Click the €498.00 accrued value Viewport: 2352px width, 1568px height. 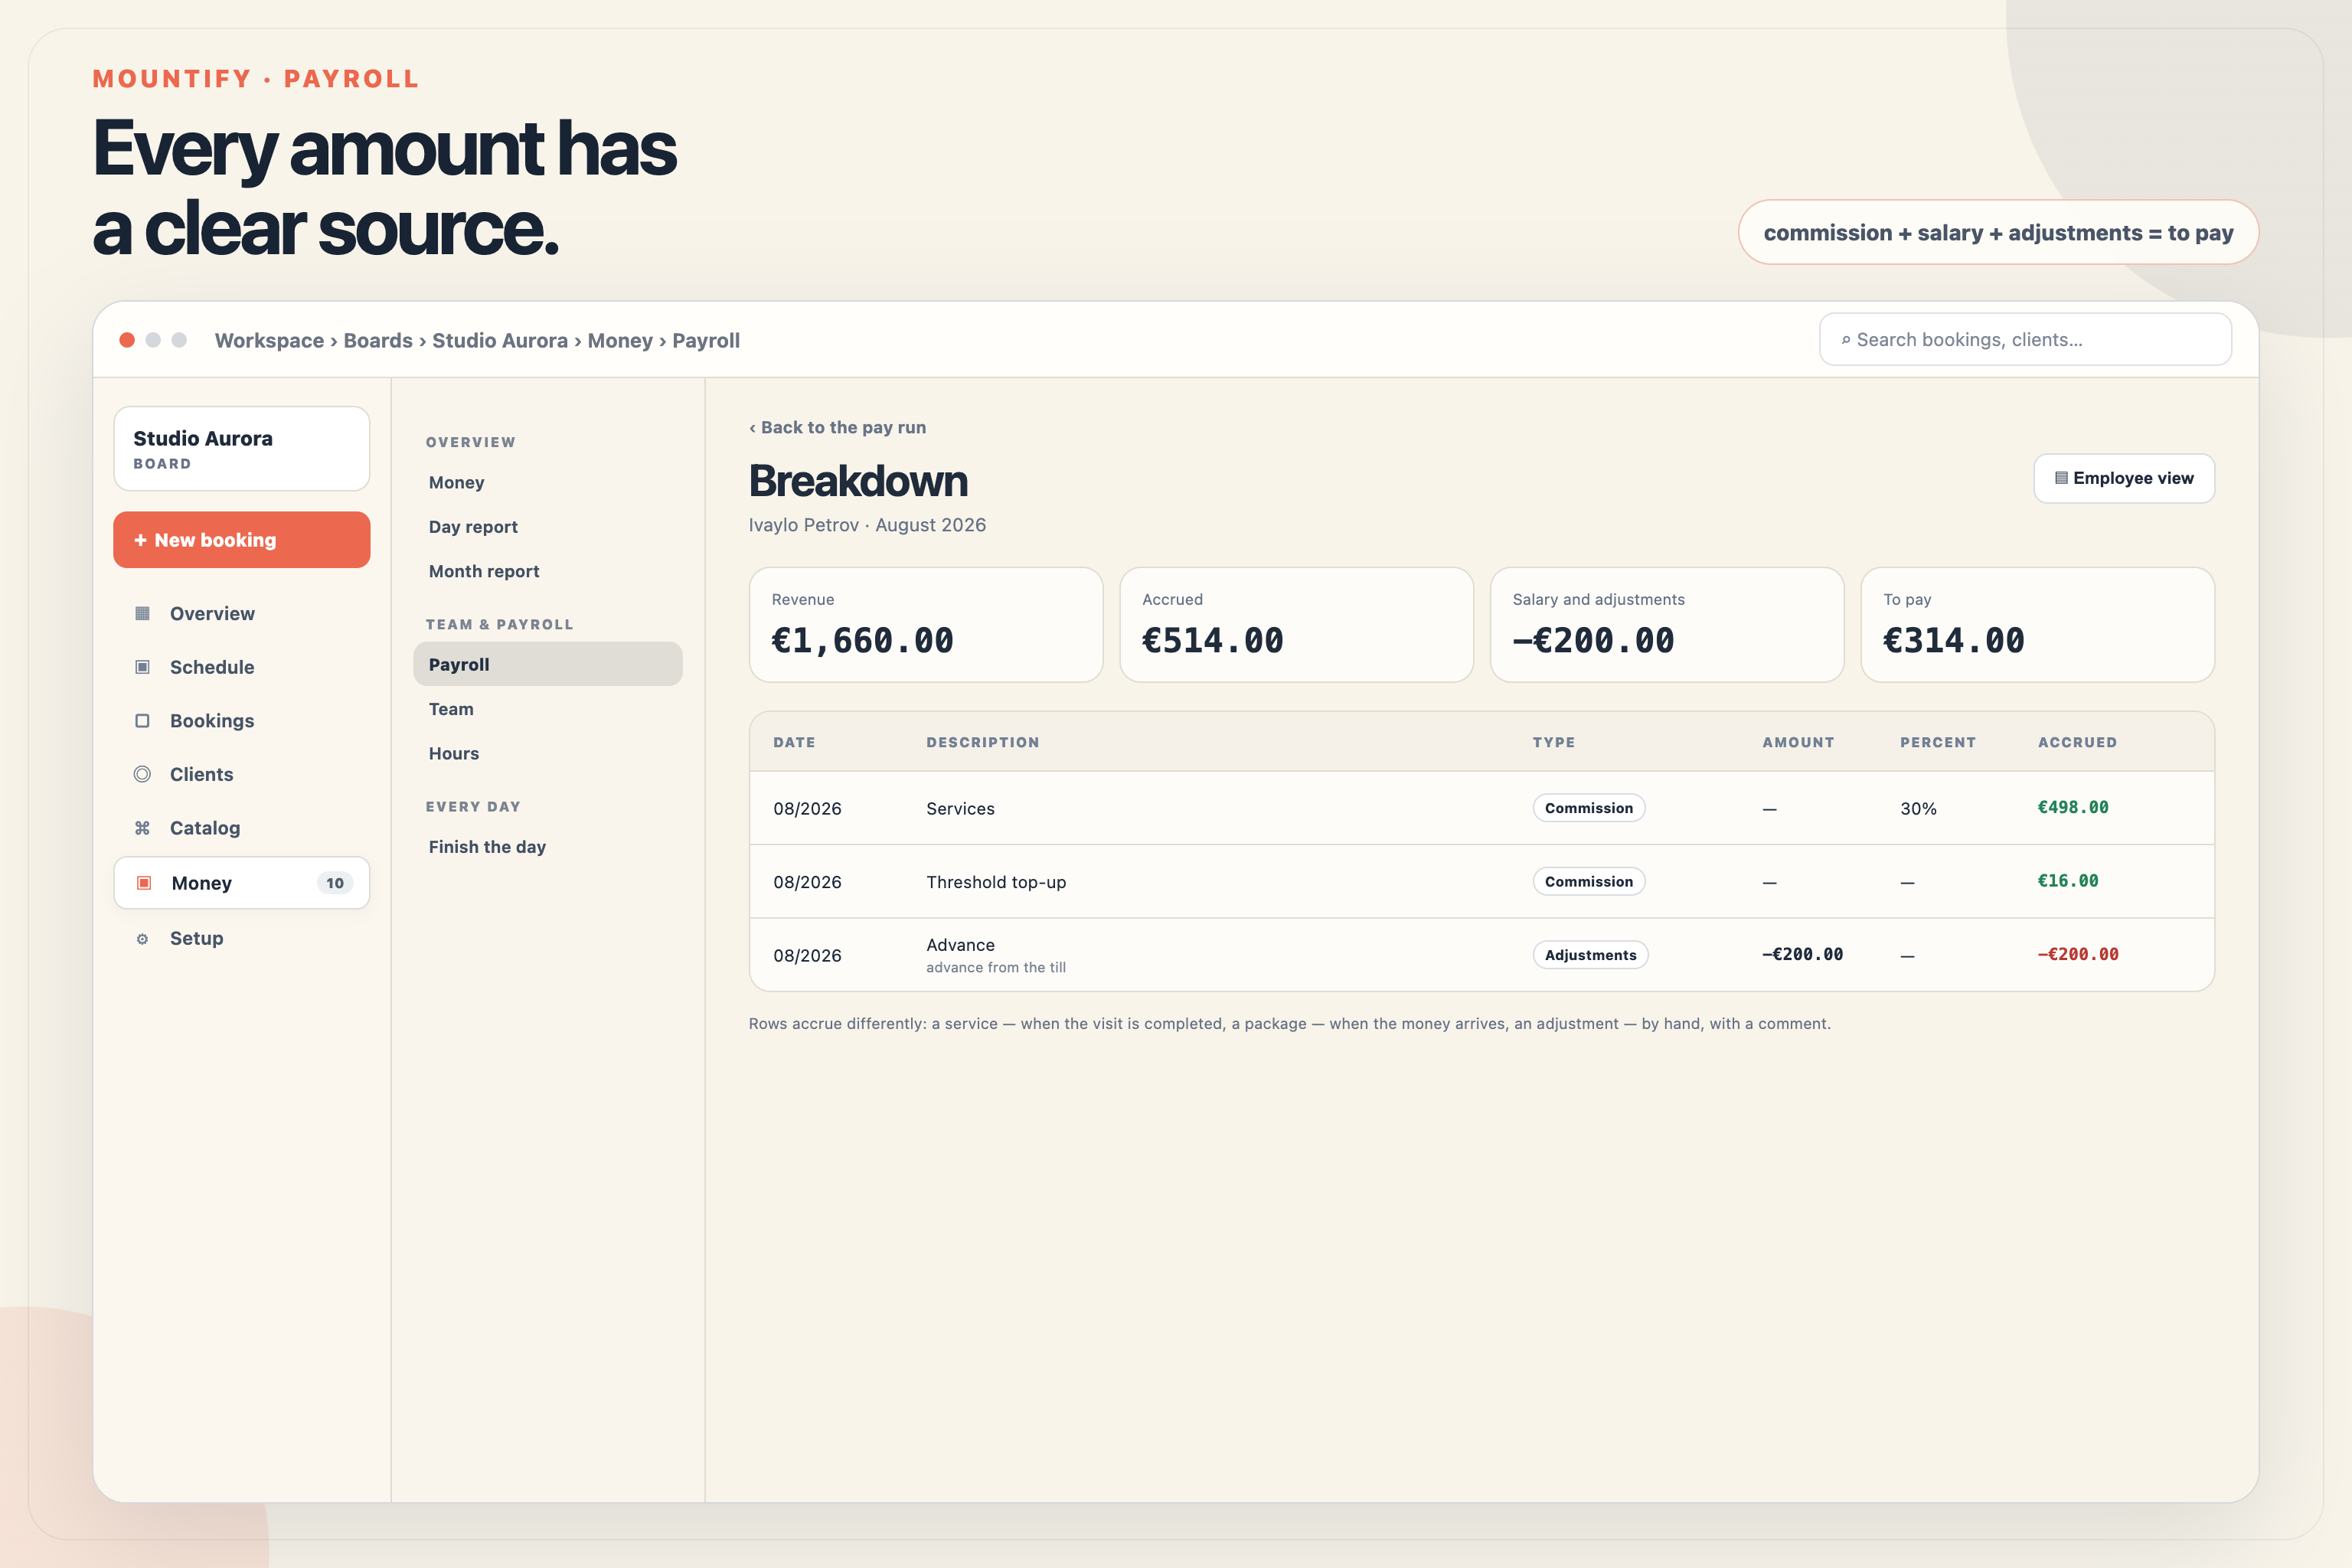[x=2073, y=807]
